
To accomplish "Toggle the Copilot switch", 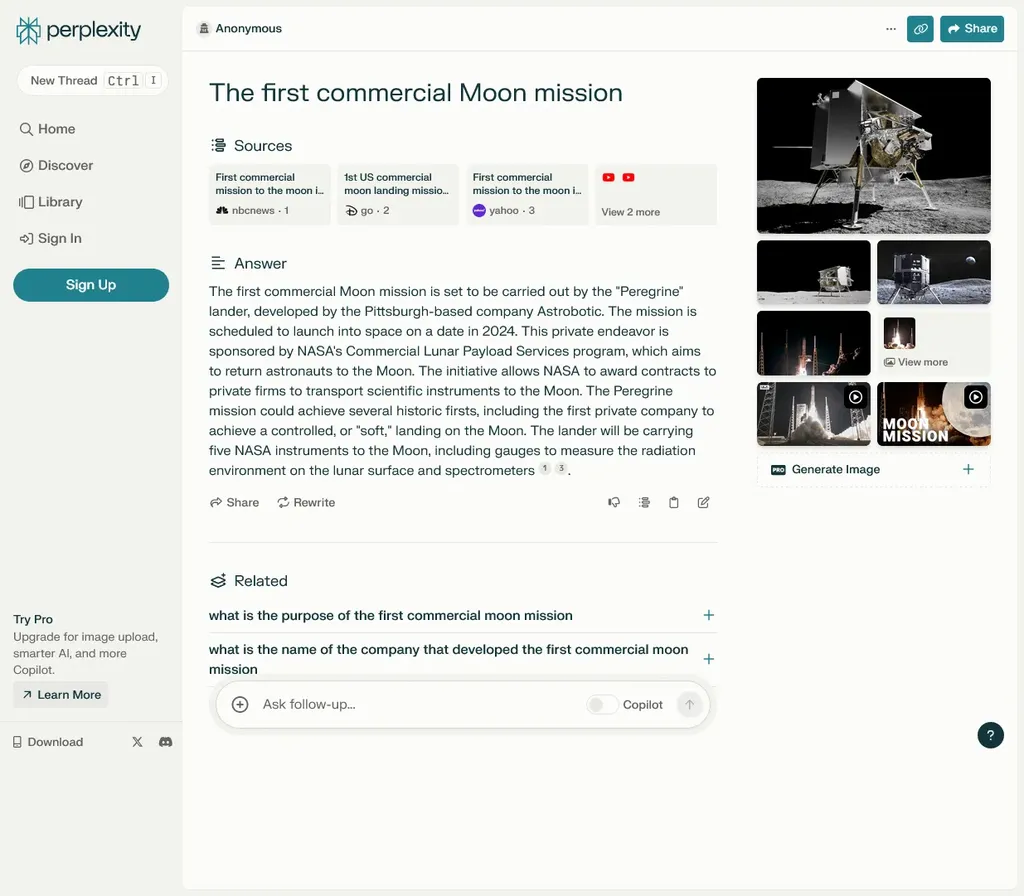I will click(x=601, y=705).
